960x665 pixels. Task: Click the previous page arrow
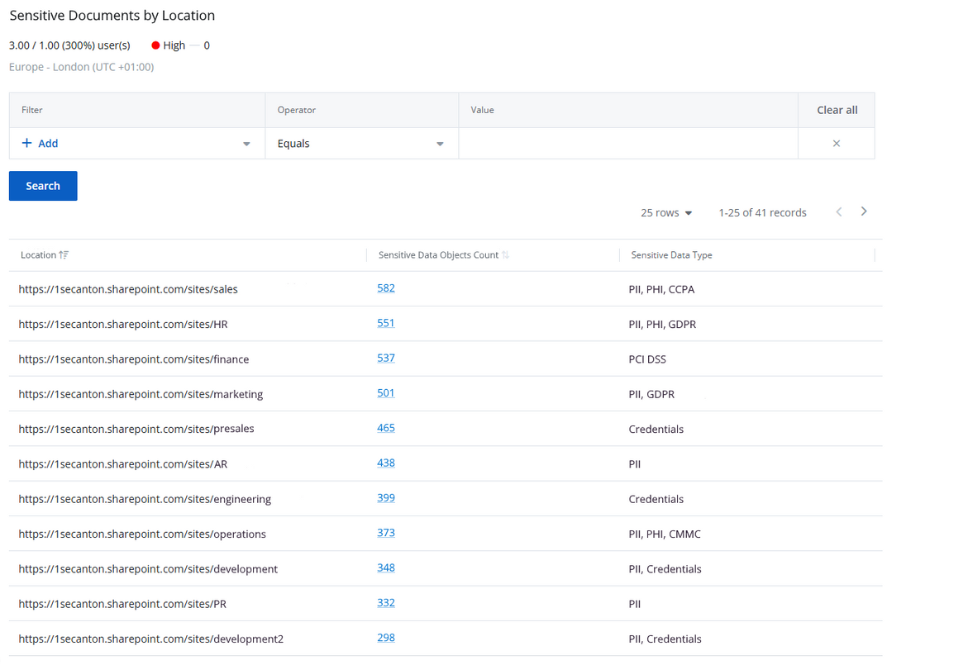[839, 212]
